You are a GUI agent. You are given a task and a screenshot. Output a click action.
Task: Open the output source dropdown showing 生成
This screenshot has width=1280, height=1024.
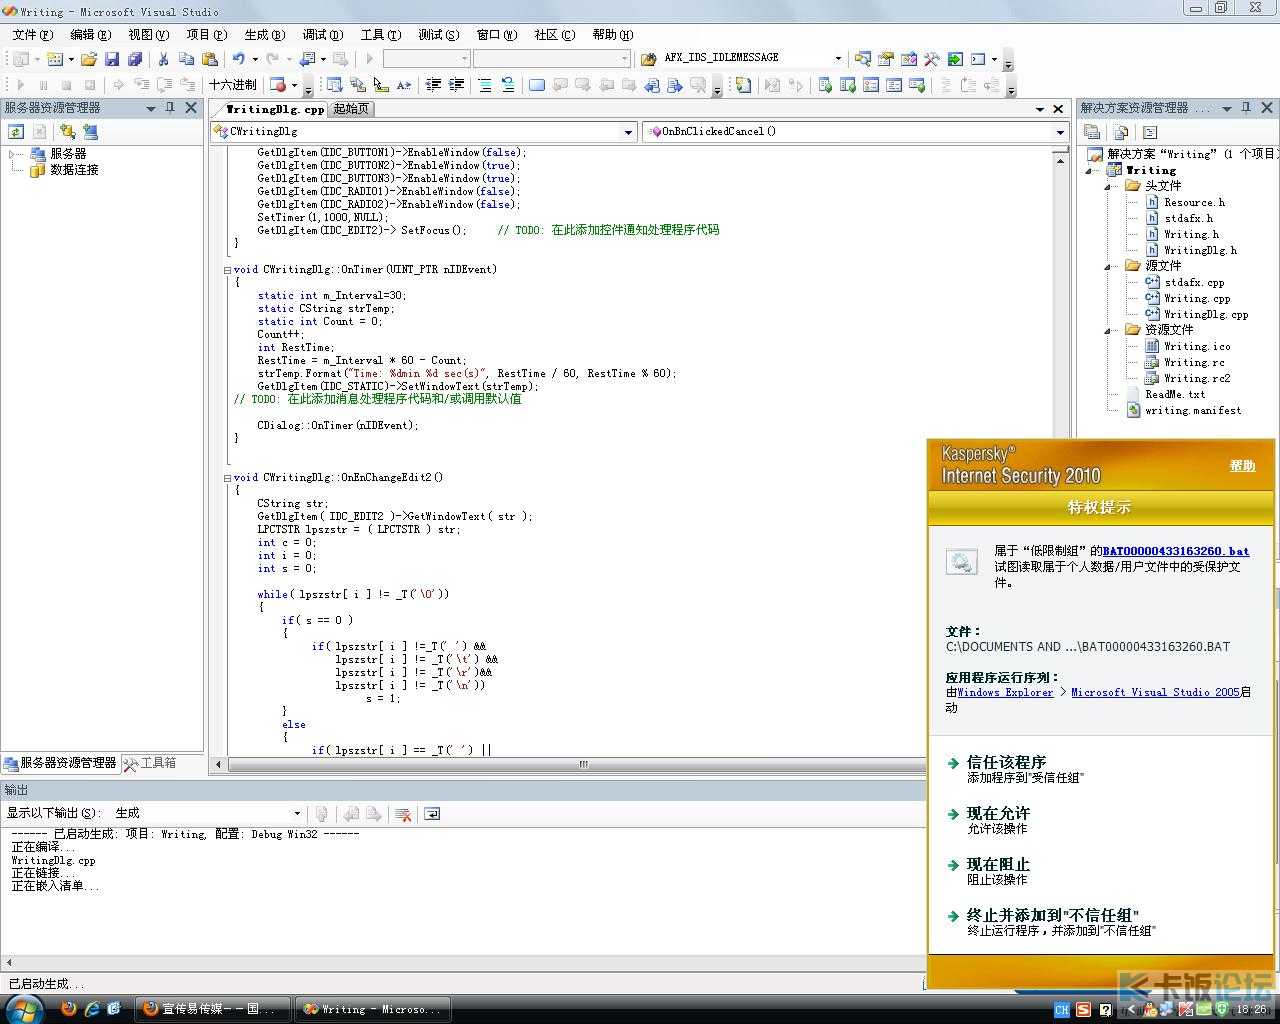pos(297,814)
